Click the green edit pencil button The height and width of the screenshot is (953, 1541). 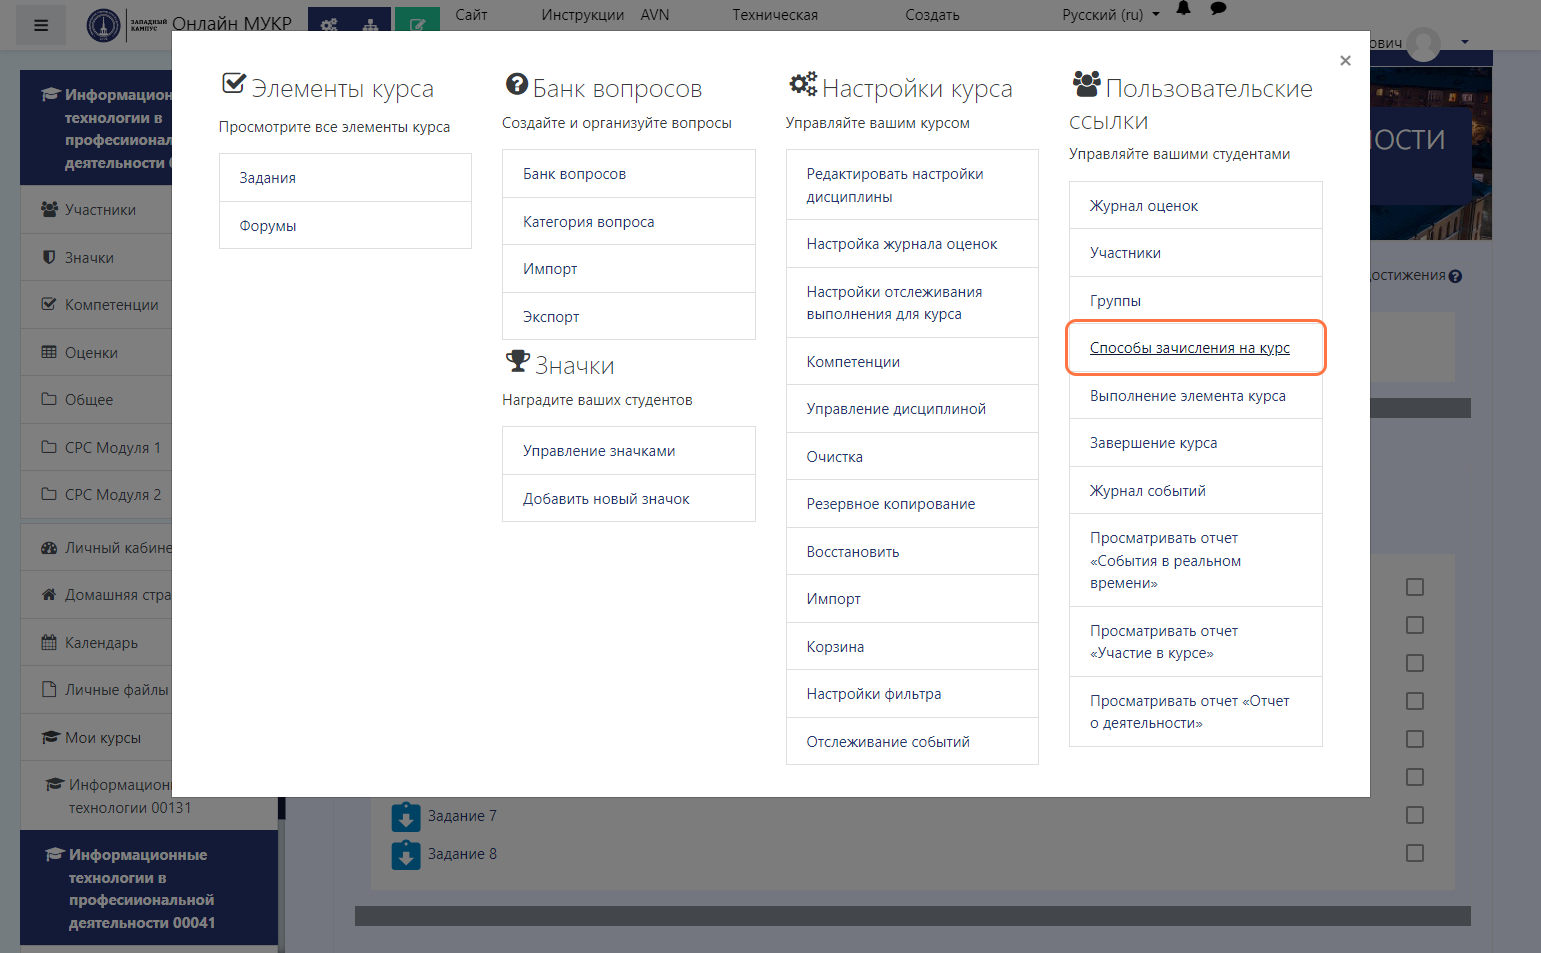[x=417, y=24]
